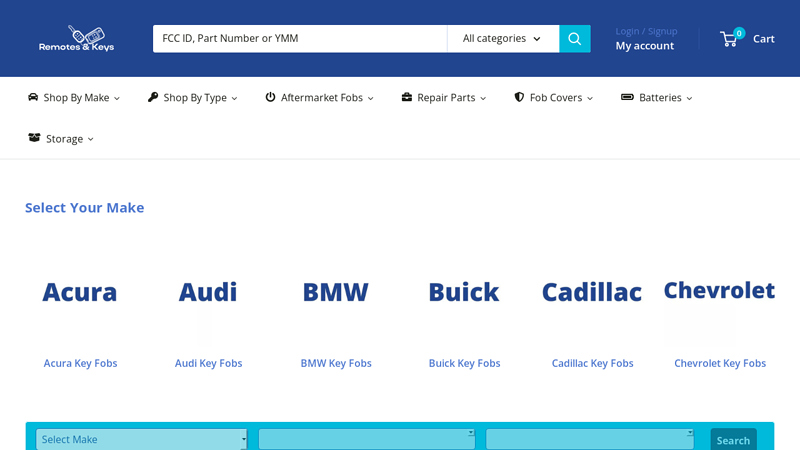Click the FCC ID search input field
Screen dimensions: 800x450
(x=299, y=39)
